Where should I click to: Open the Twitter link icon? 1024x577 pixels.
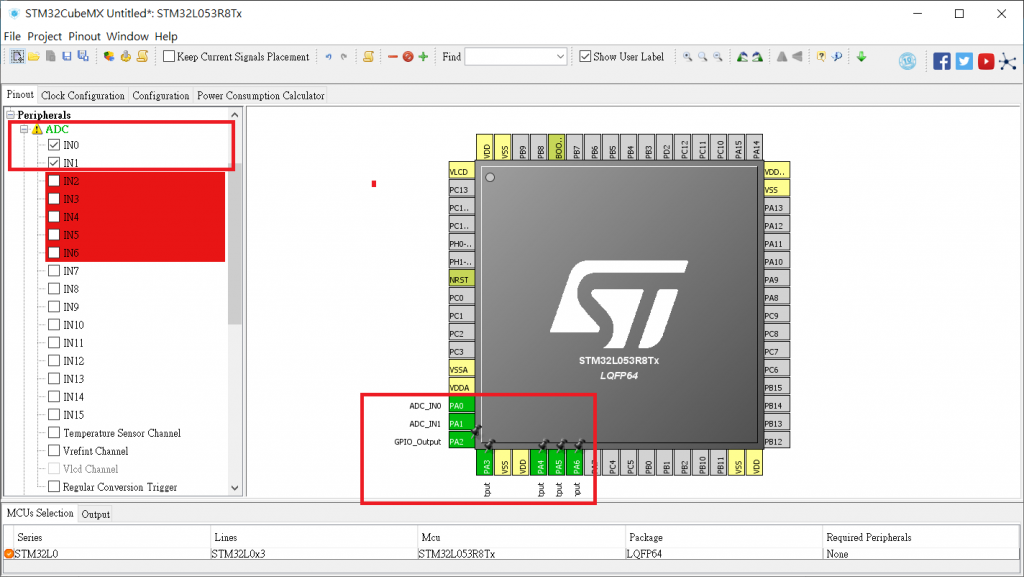[964, 61]
